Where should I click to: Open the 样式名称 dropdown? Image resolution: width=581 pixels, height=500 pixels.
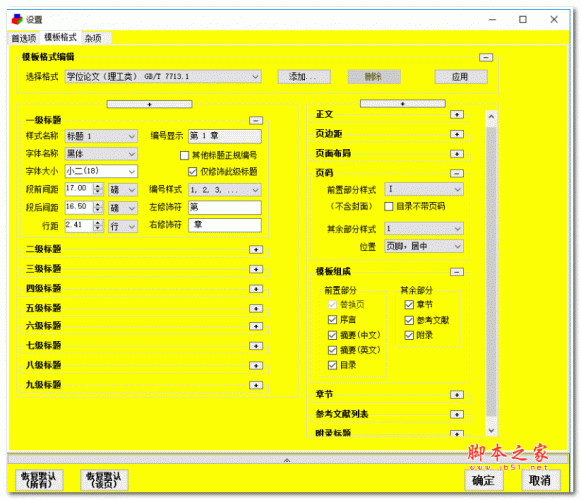[101, 136]
